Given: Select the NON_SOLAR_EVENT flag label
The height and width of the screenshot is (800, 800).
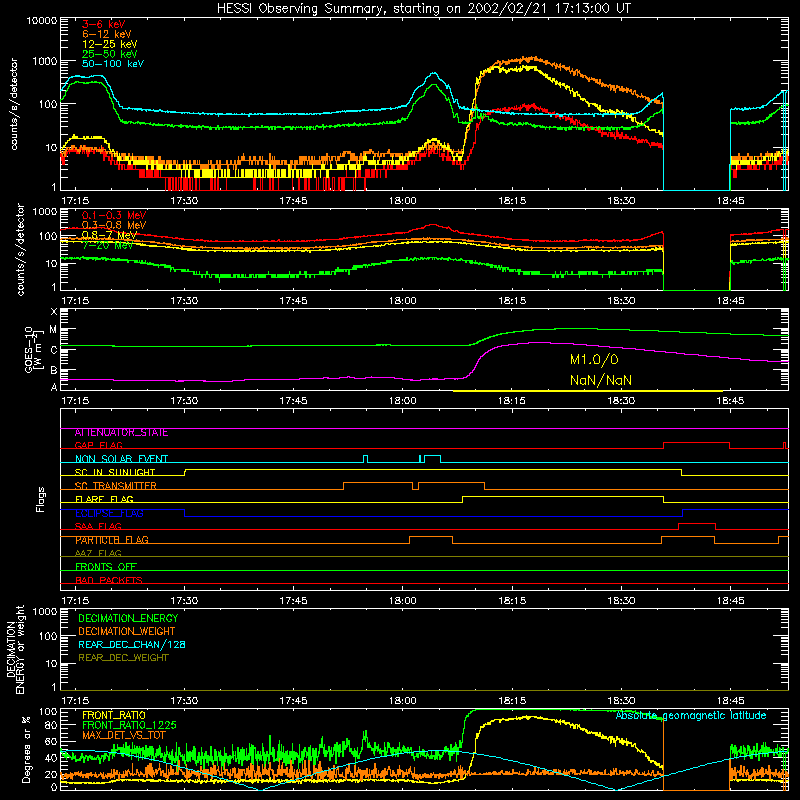Looking at the screenshot, I should (x=121, y=459).
